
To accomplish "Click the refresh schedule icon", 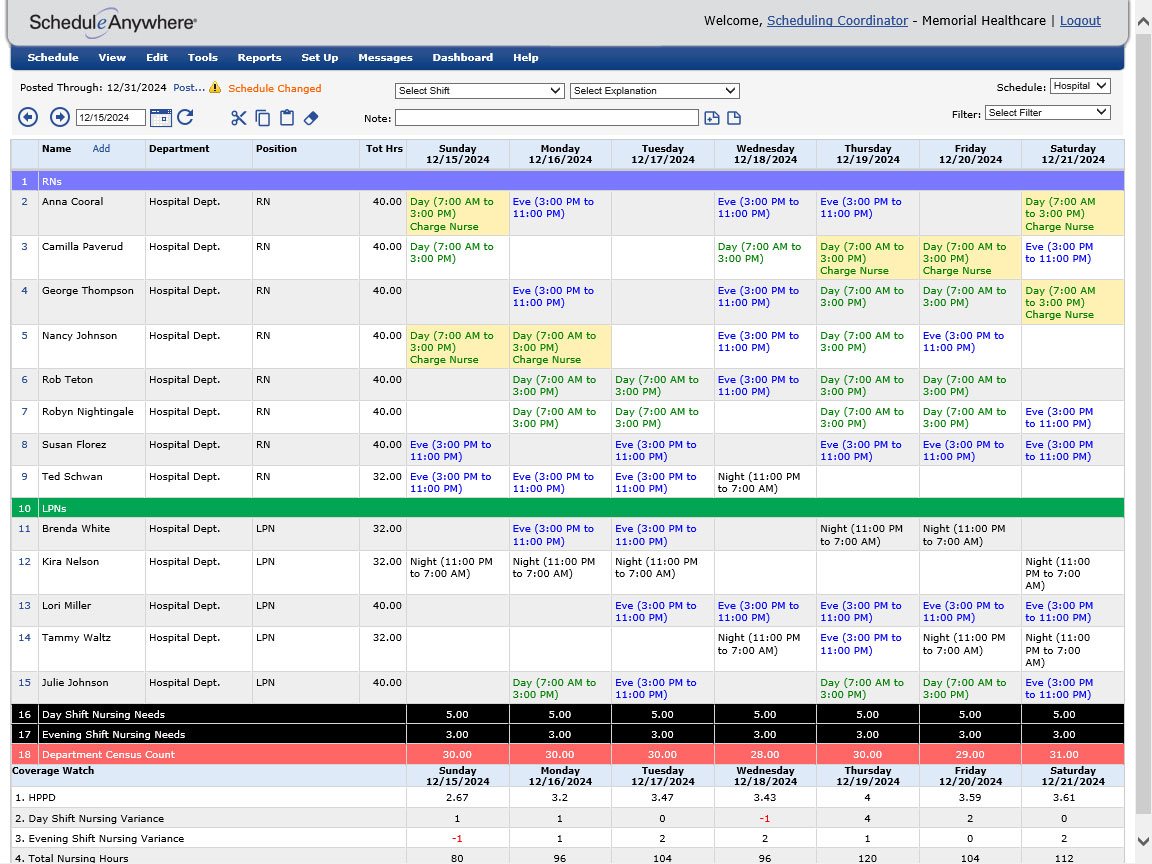I will coord(185,118).
